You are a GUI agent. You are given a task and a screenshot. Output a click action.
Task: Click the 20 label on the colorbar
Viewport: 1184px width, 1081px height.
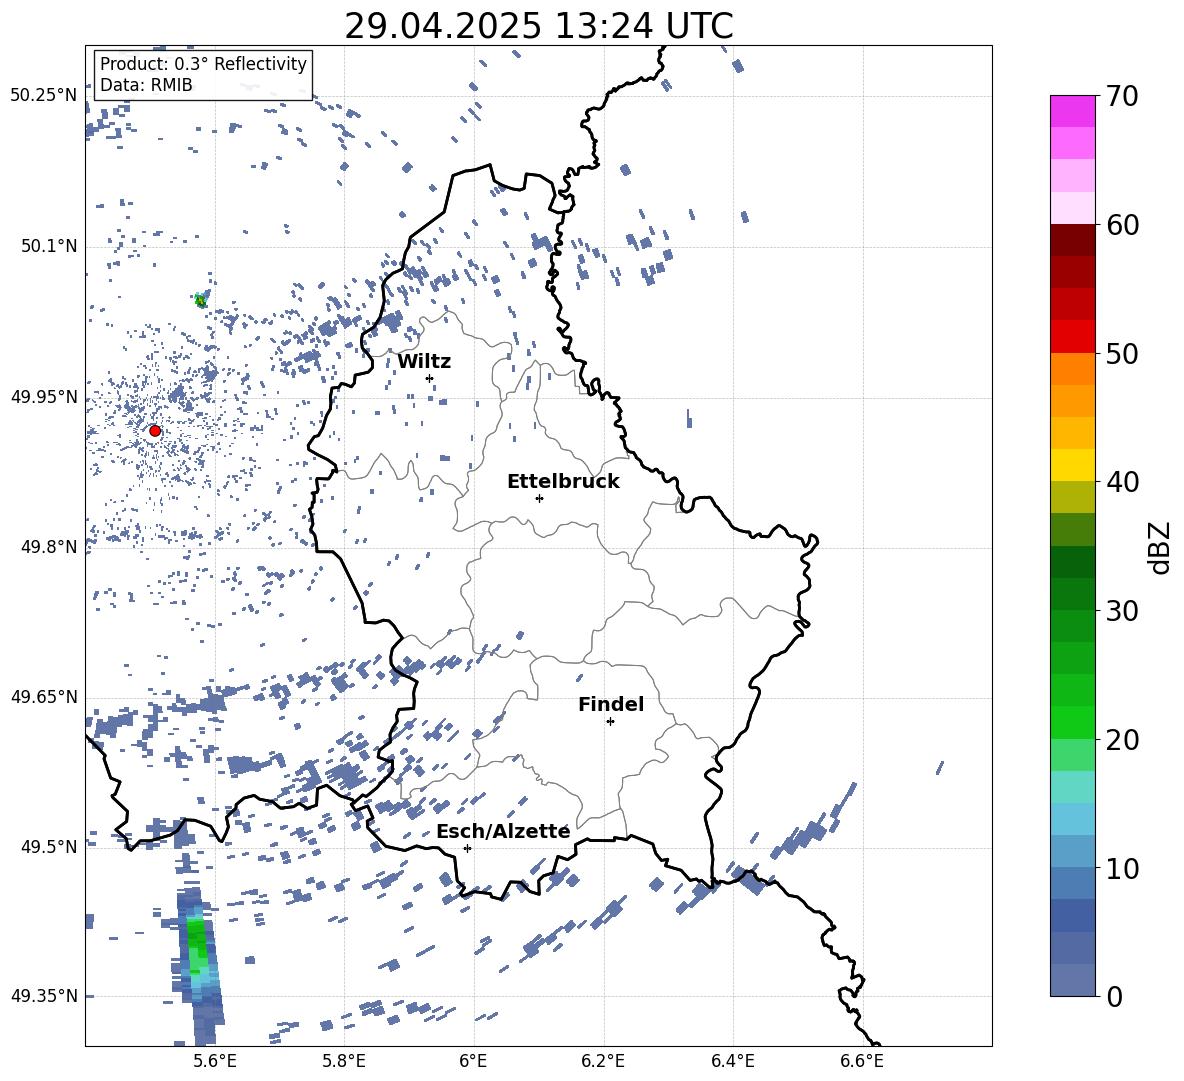click(x=1123, y=740)
